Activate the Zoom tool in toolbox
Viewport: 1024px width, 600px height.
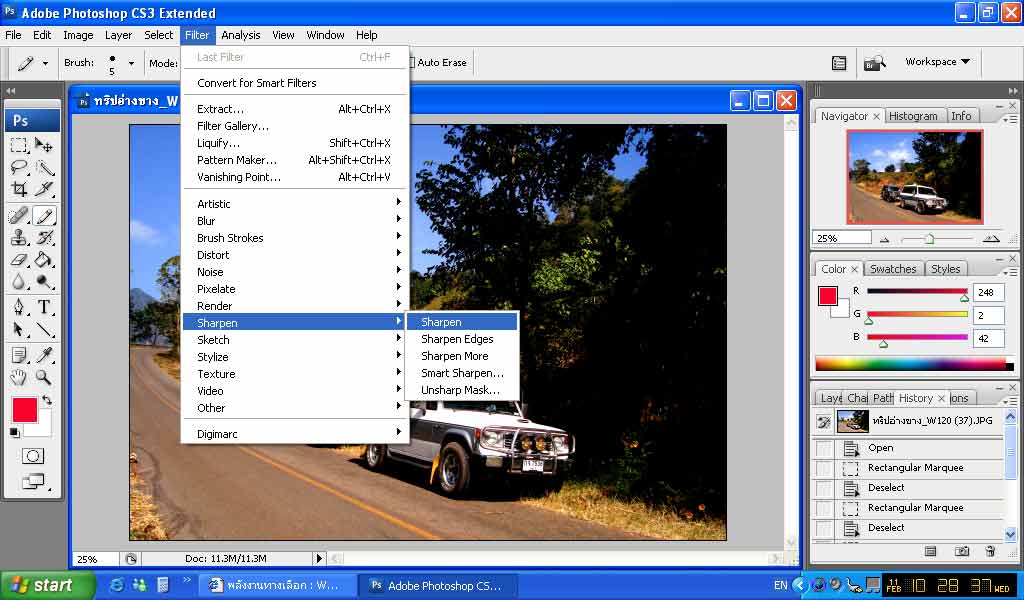(x=45, y=377)
